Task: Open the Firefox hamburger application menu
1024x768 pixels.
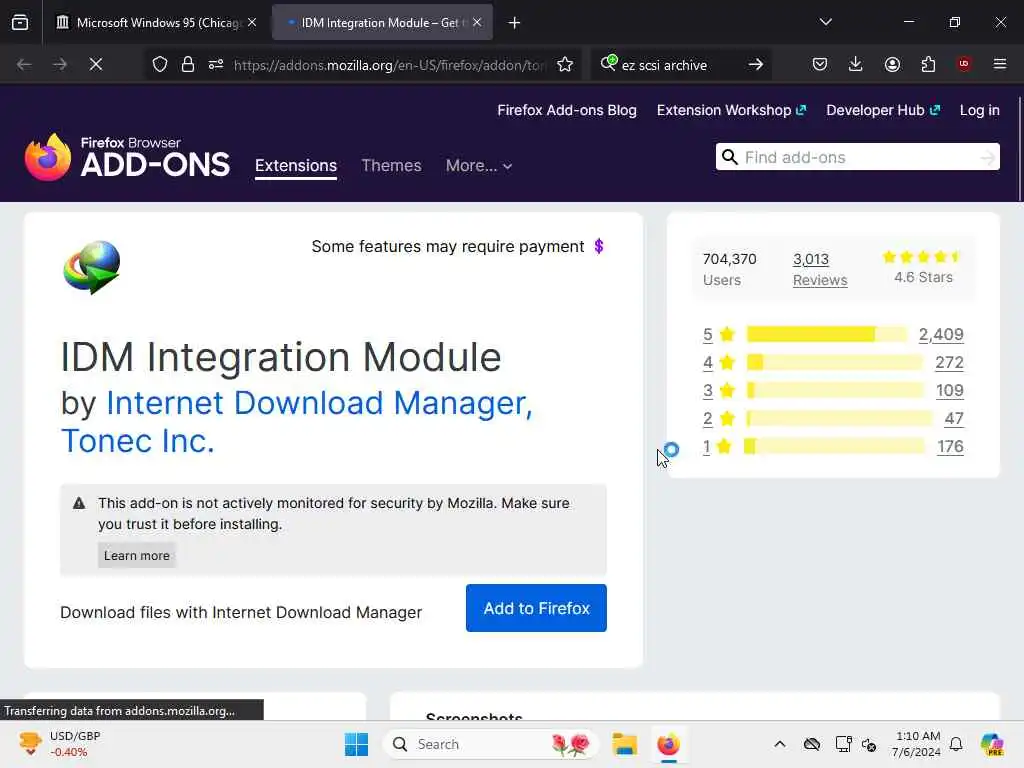Action: [x=1000, y=64]
